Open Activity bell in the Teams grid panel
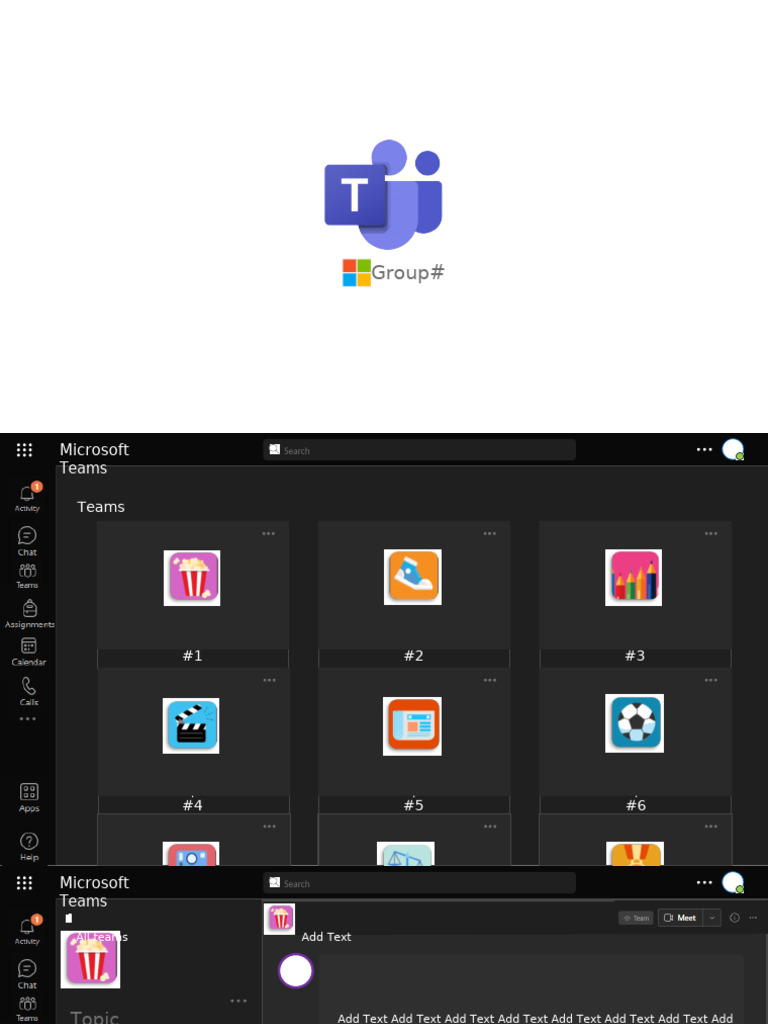Viewport: 768px width, 1024px height. coord(27,498)
